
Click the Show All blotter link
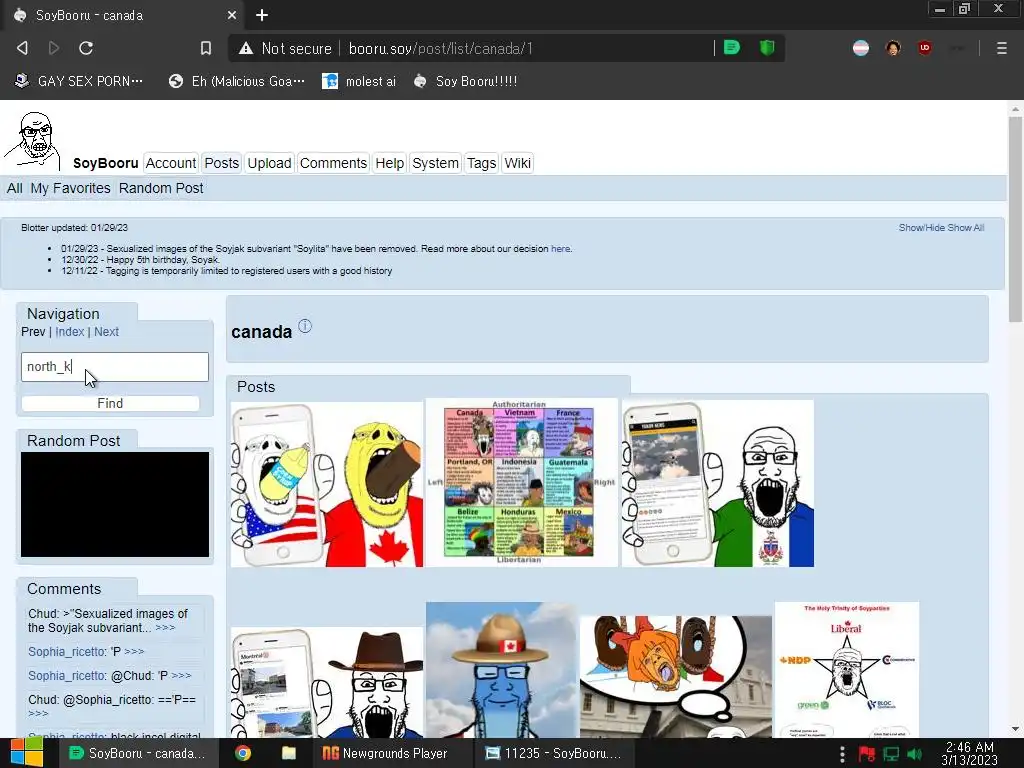tap(966, 227)
